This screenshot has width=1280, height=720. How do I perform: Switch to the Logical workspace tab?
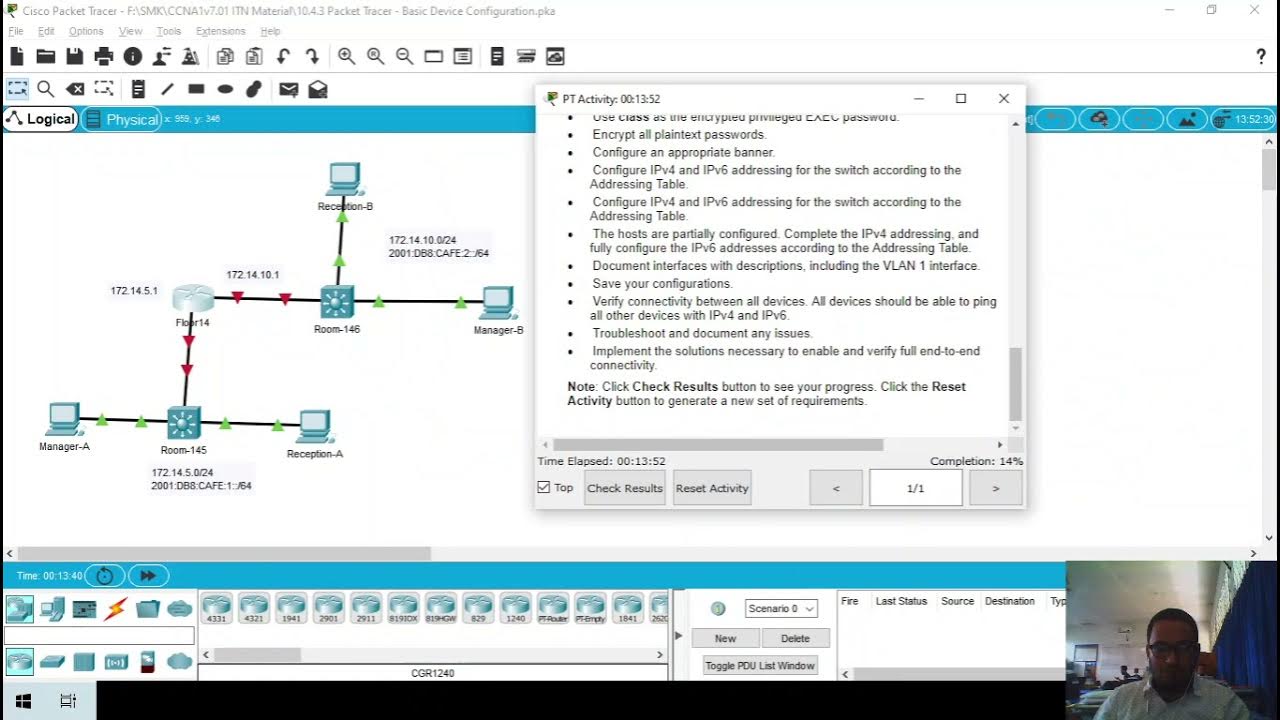point(41,119)
